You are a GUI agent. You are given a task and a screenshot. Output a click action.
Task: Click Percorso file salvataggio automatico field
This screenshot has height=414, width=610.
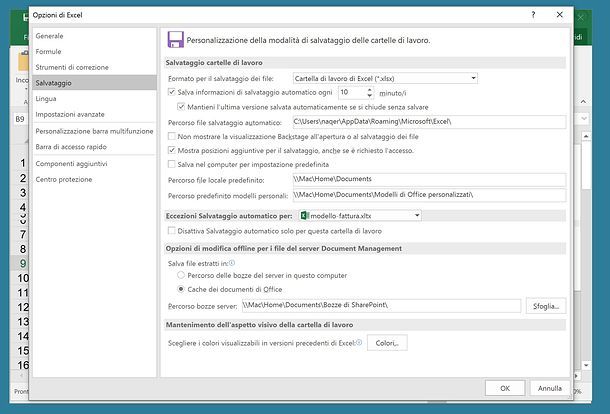(429, 122)
